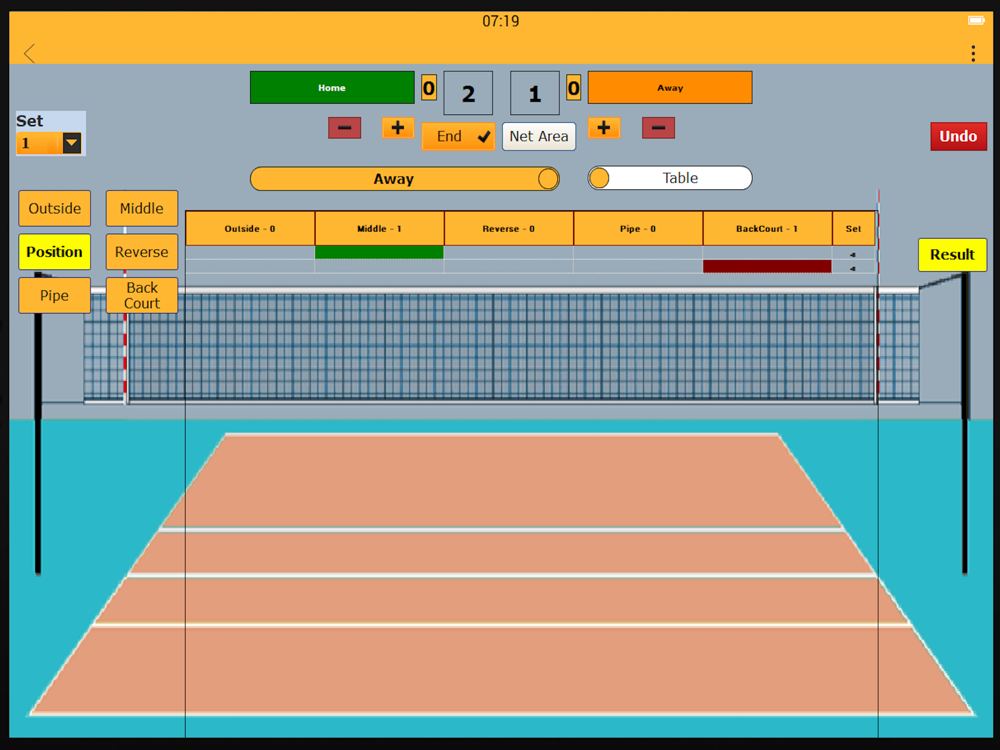
Task: Click the Home team plus button
Action: click(x=398, y=128)
